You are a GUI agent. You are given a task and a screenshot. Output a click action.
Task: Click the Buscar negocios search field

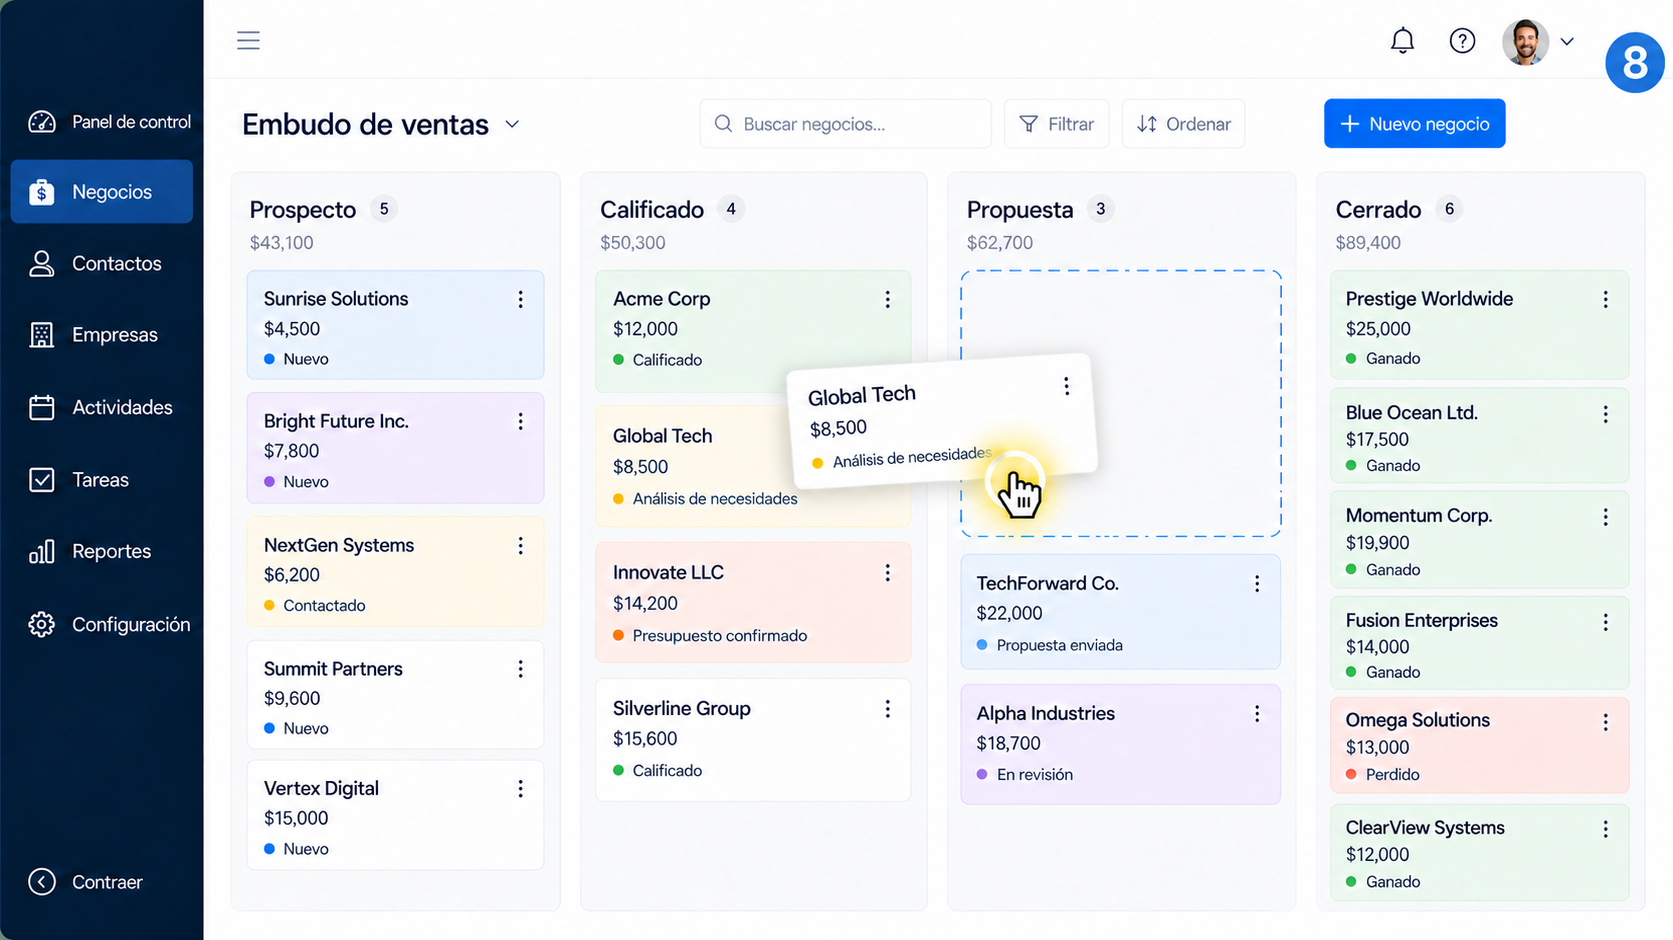coord(845,124)
